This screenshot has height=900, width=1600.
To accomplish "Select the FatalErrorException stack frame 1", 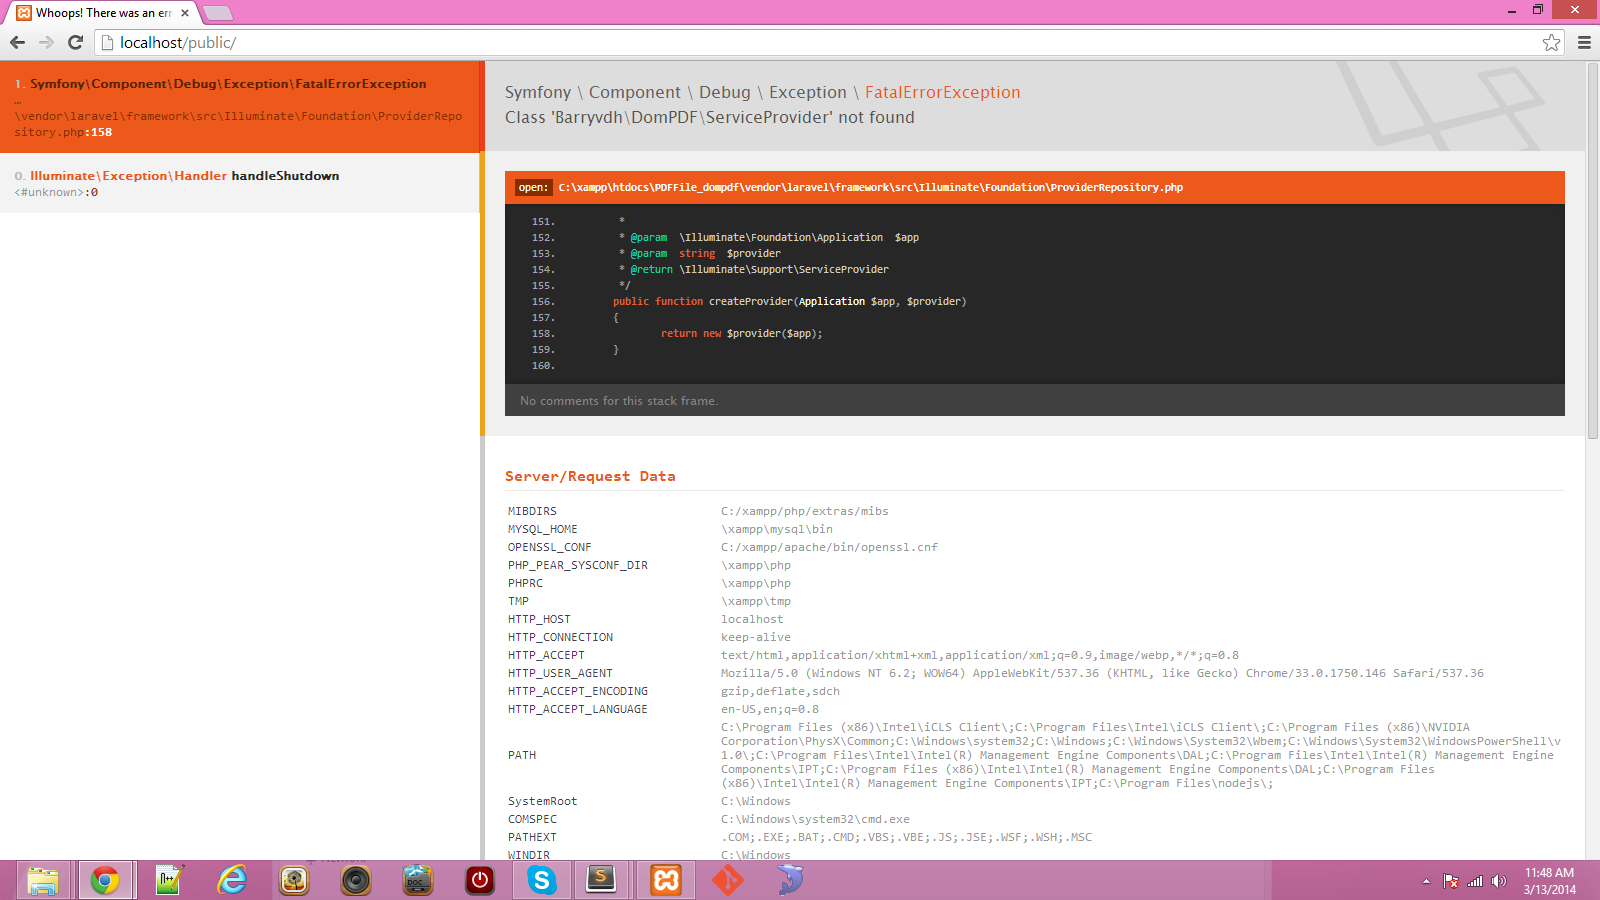I will click(240, 107).
